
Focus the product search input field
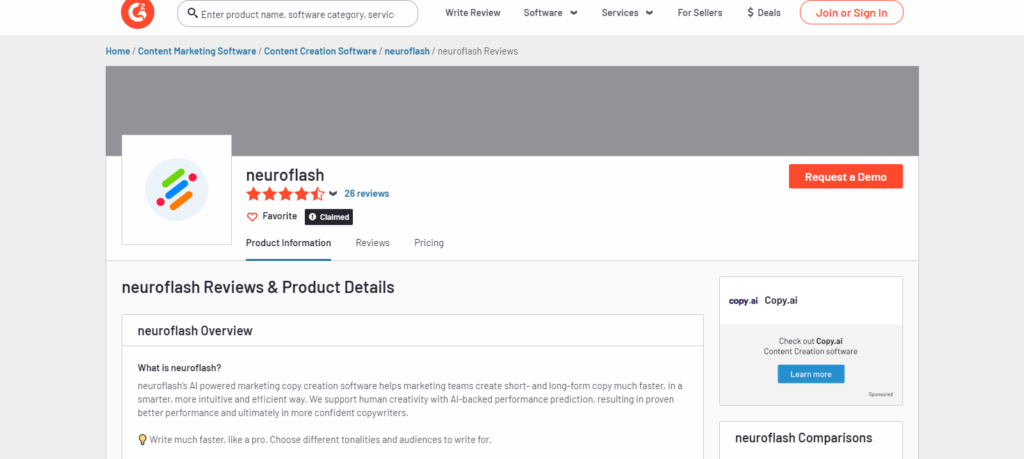297,13
